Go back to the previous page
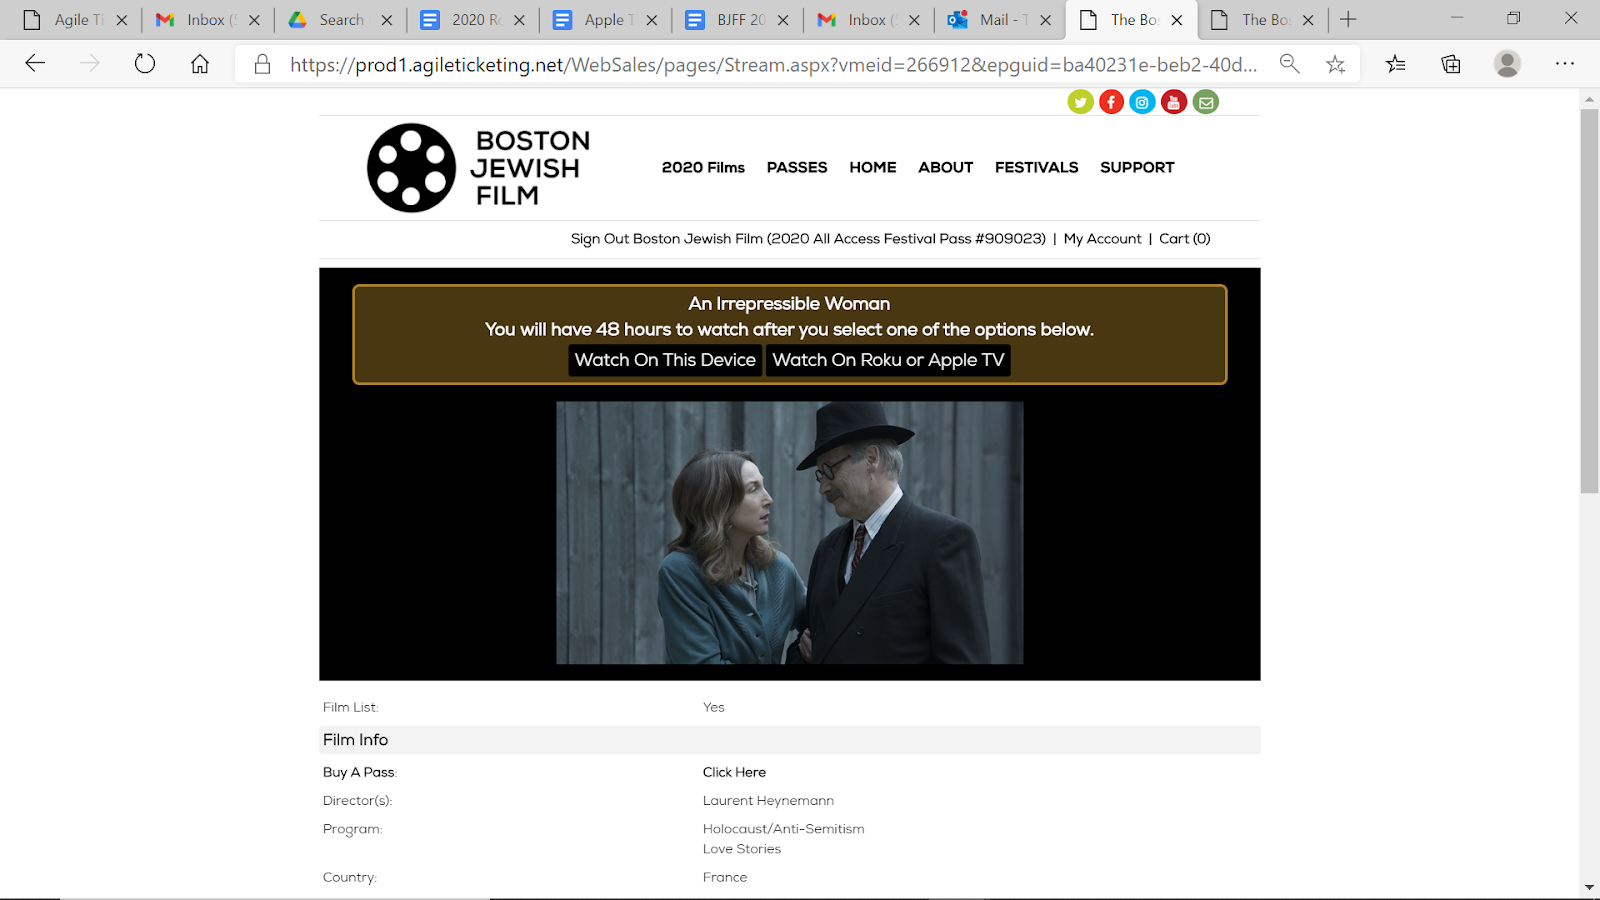Image resolution: width=1600 pixels, height=900 pixels. coord(35,64)
